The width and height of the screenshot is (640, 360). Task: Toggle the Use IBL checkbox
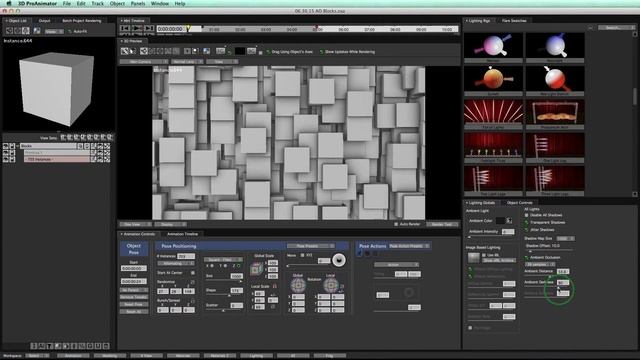pos(484,255)
